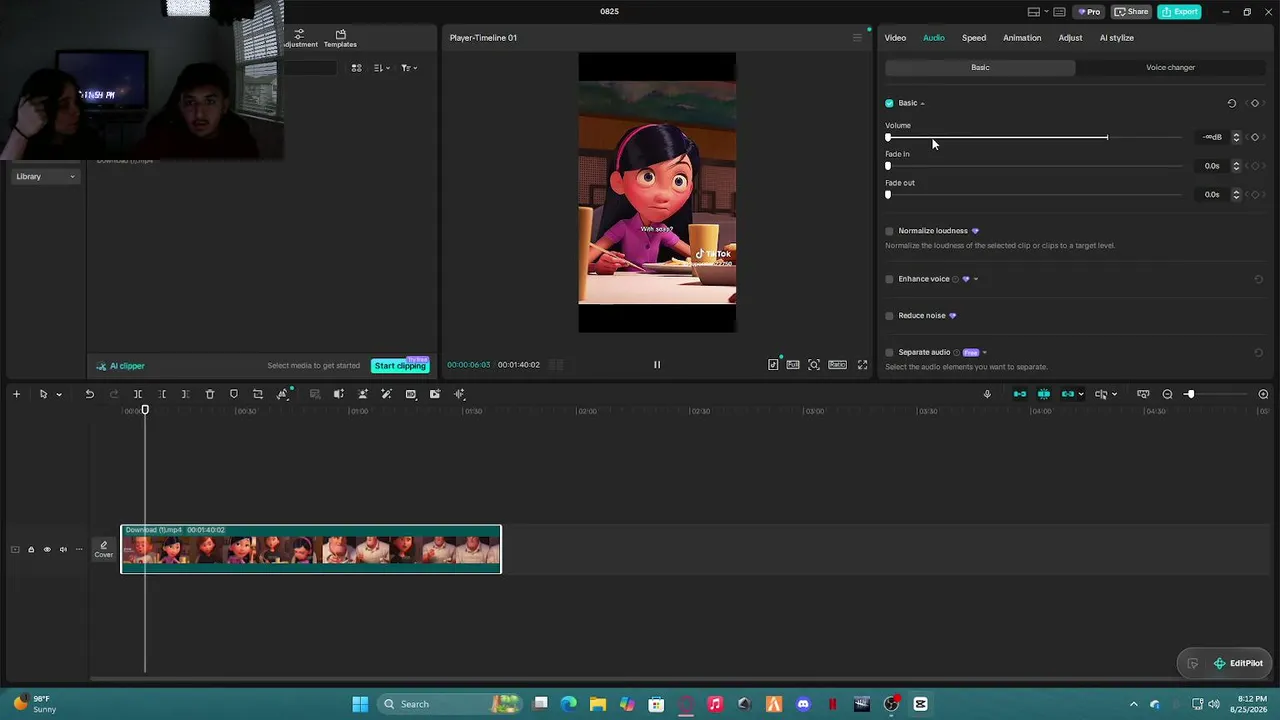Open the Ratio setting in player
This screenshot has height=720, width=1280.
(x=837, y=365)
